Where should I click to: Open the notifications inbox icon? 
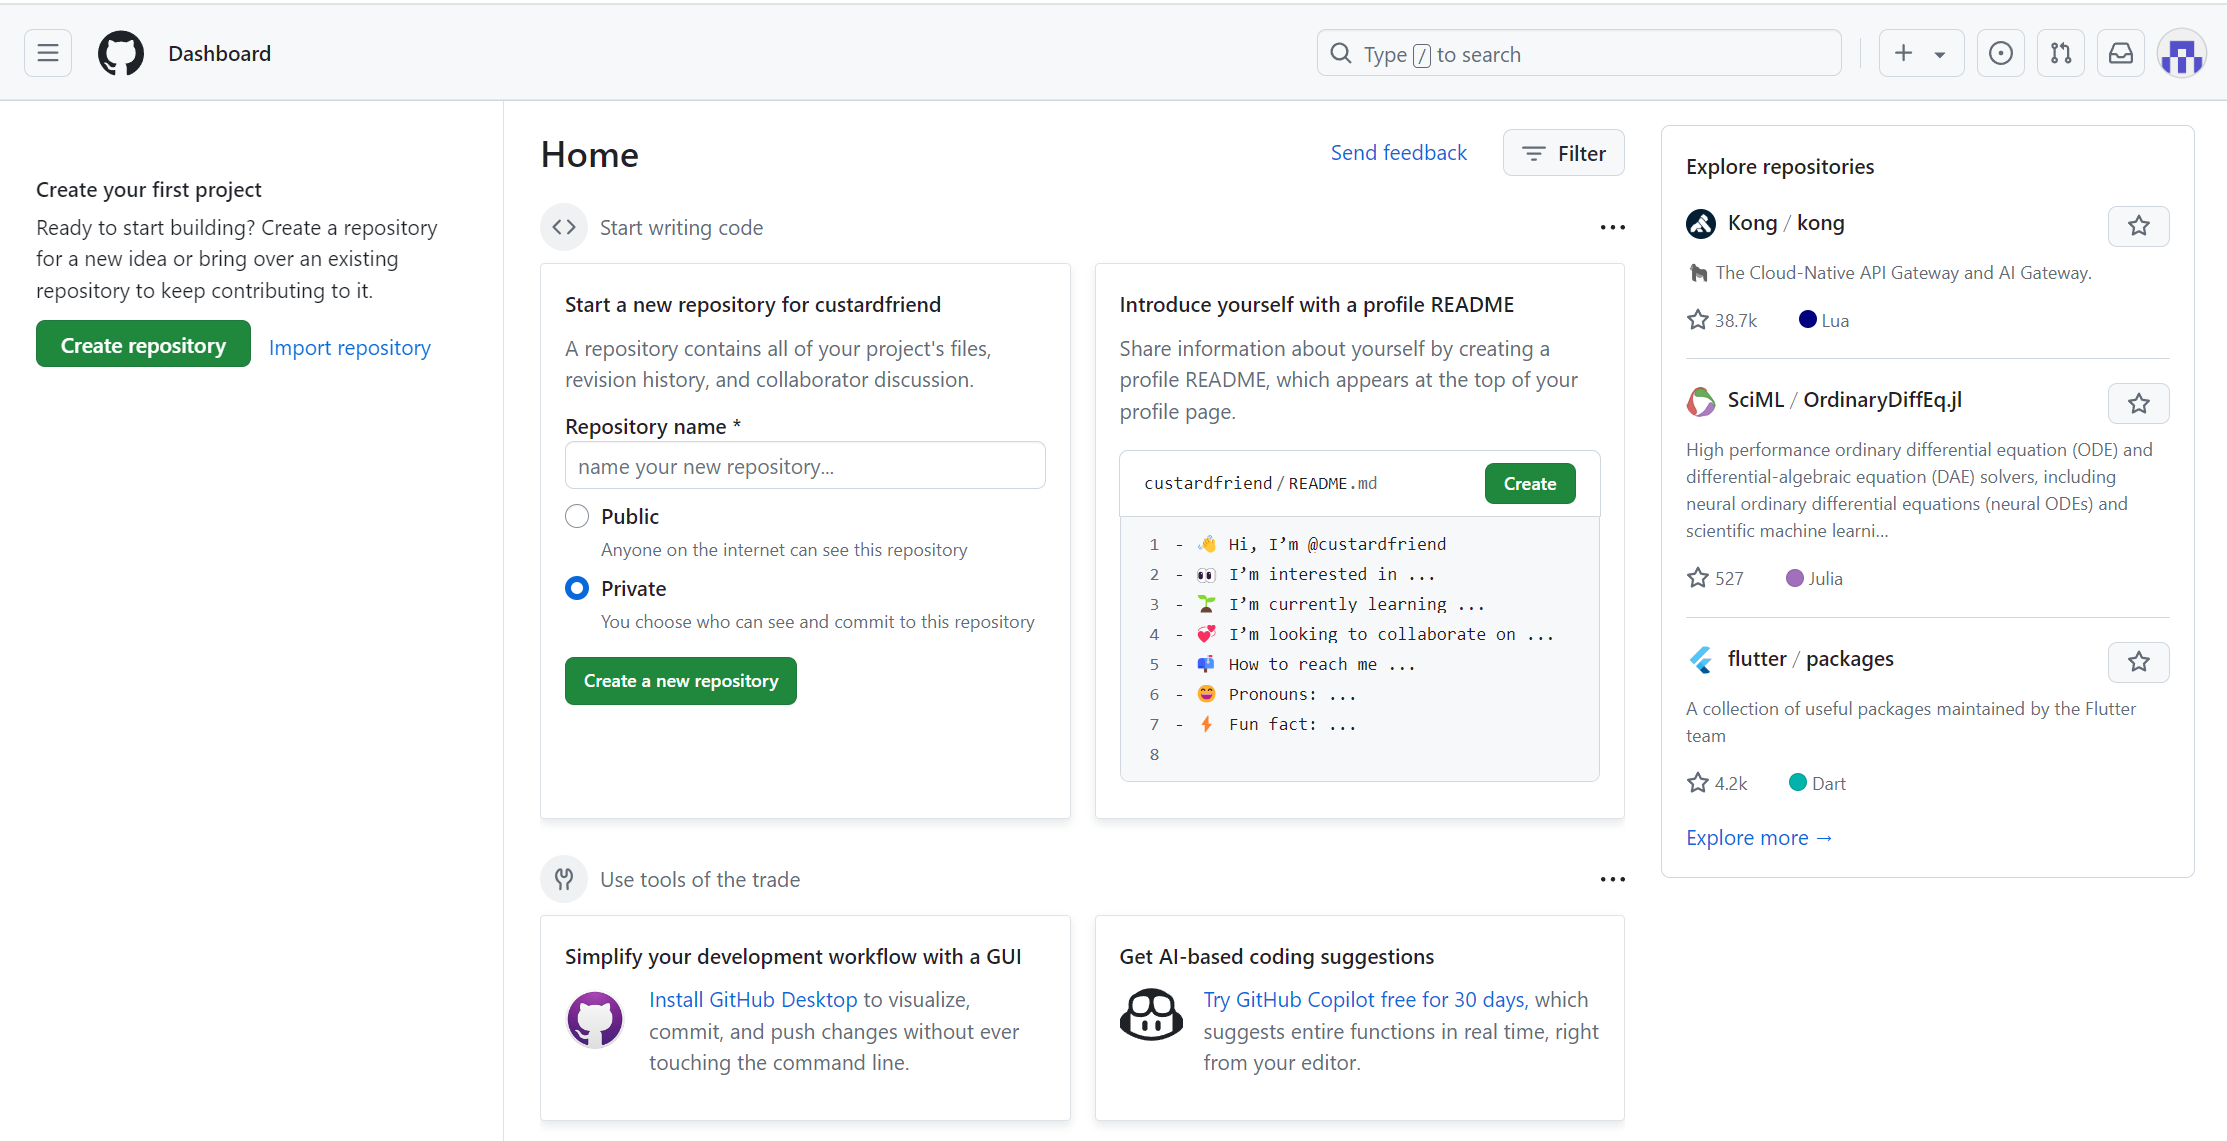click(2120, 53)
